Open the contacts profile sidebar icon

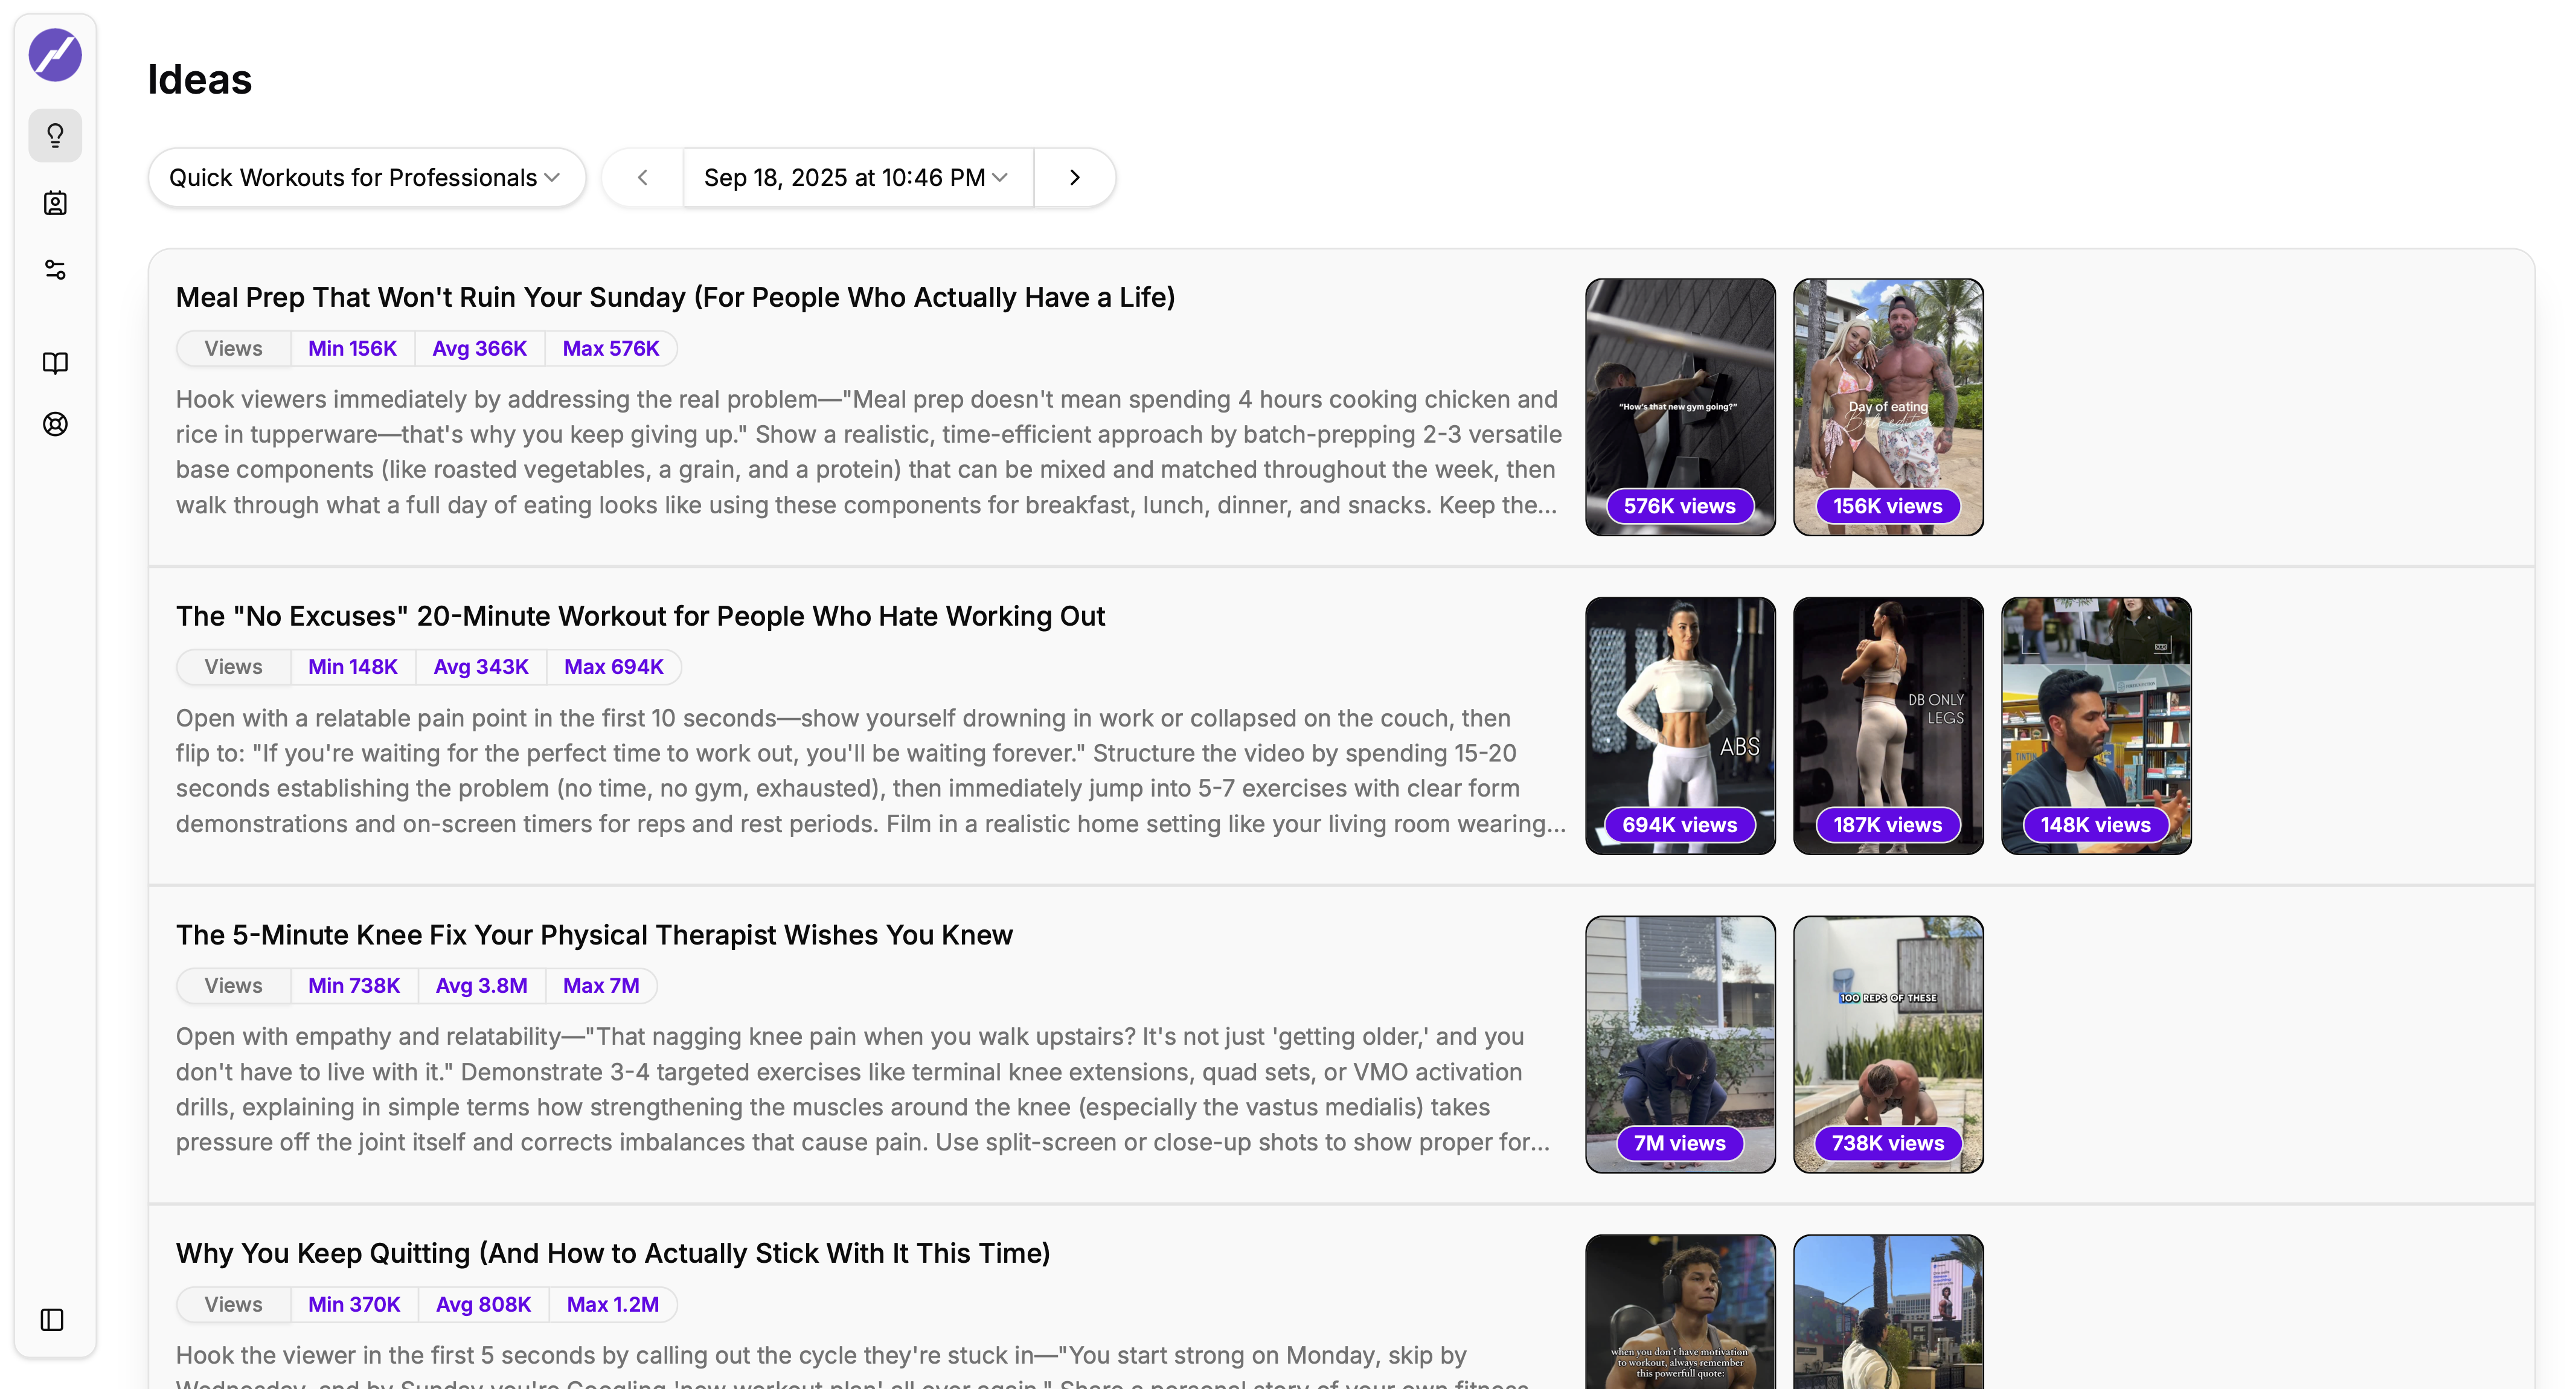[x=55, y=203]
